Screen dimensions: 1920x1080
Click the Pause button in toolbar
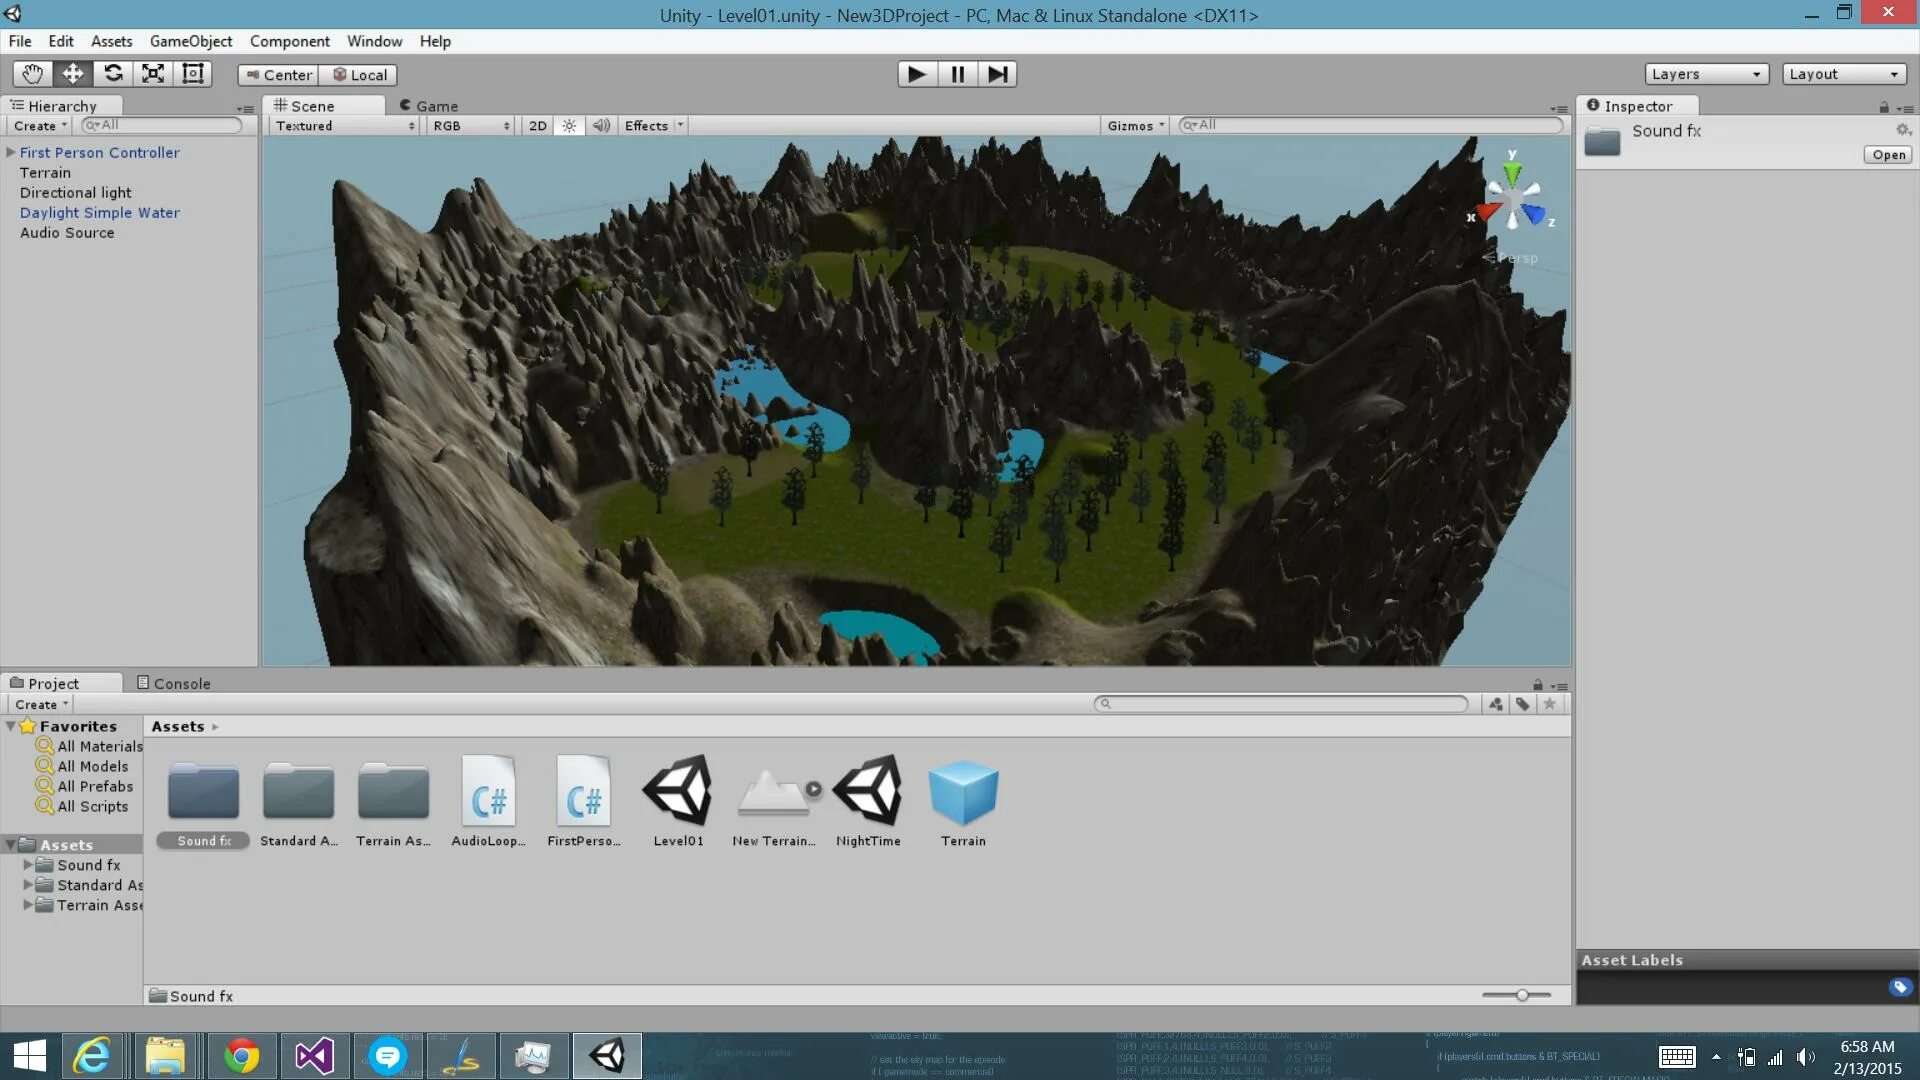click(x=956, y=74)
